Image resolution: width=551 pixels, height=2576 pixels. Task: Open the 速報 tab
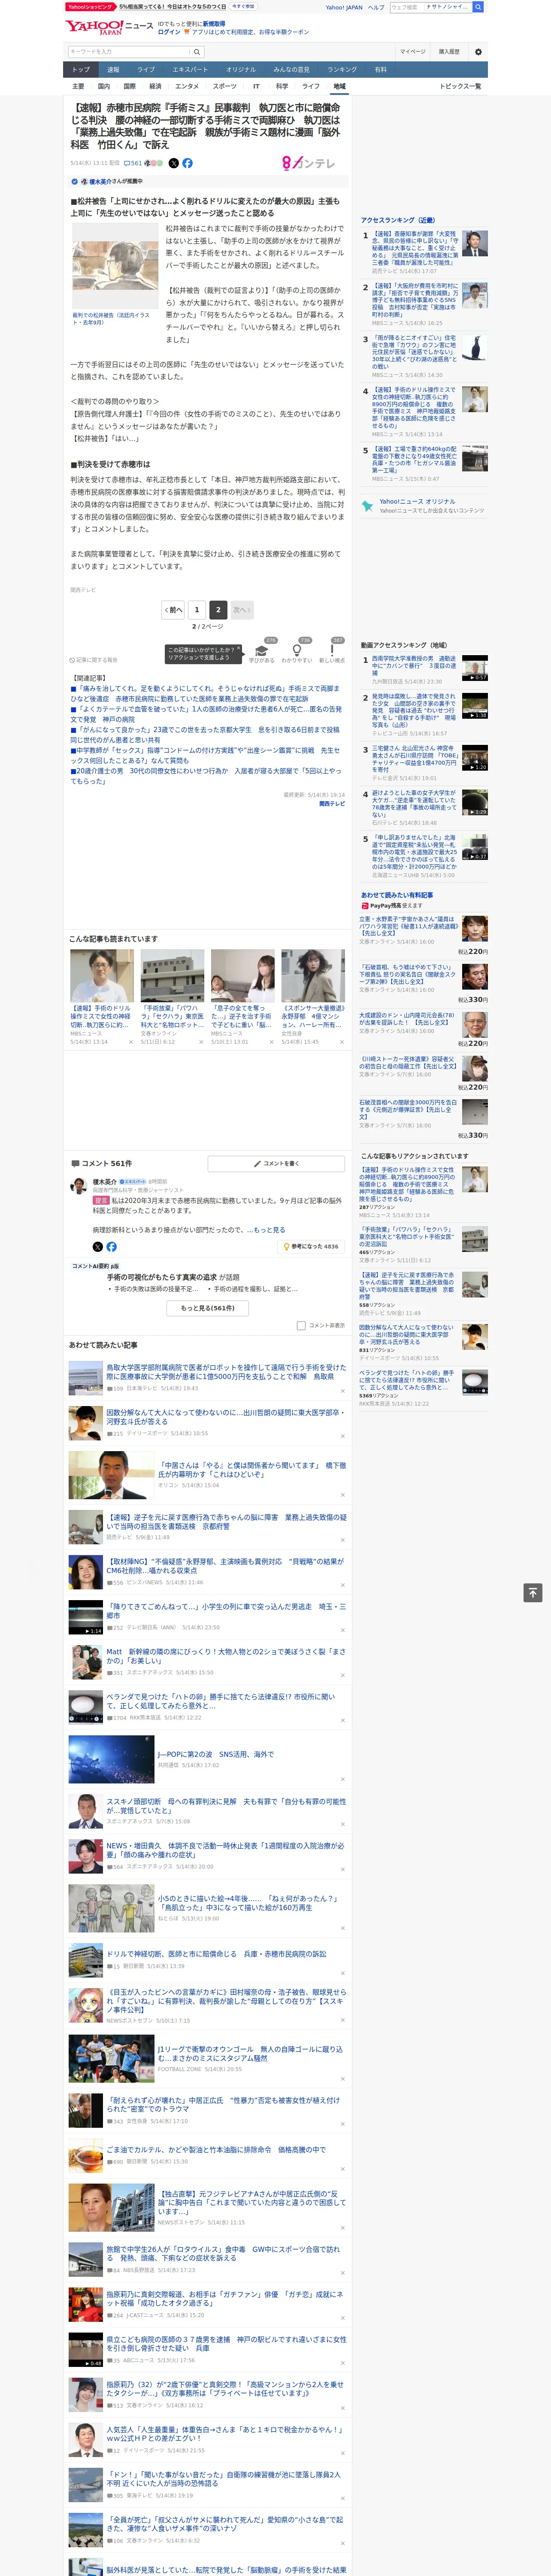click(x=113, y=70)
